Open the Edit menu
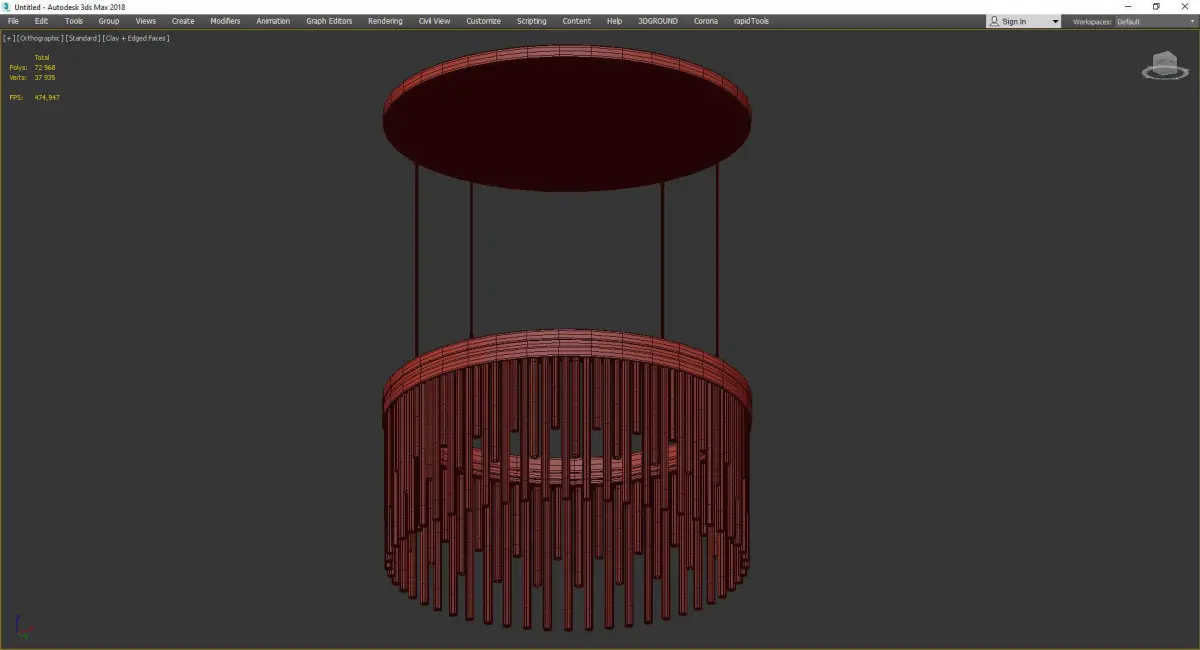This screenshot has width=1200, height=650. click(41, 21)
